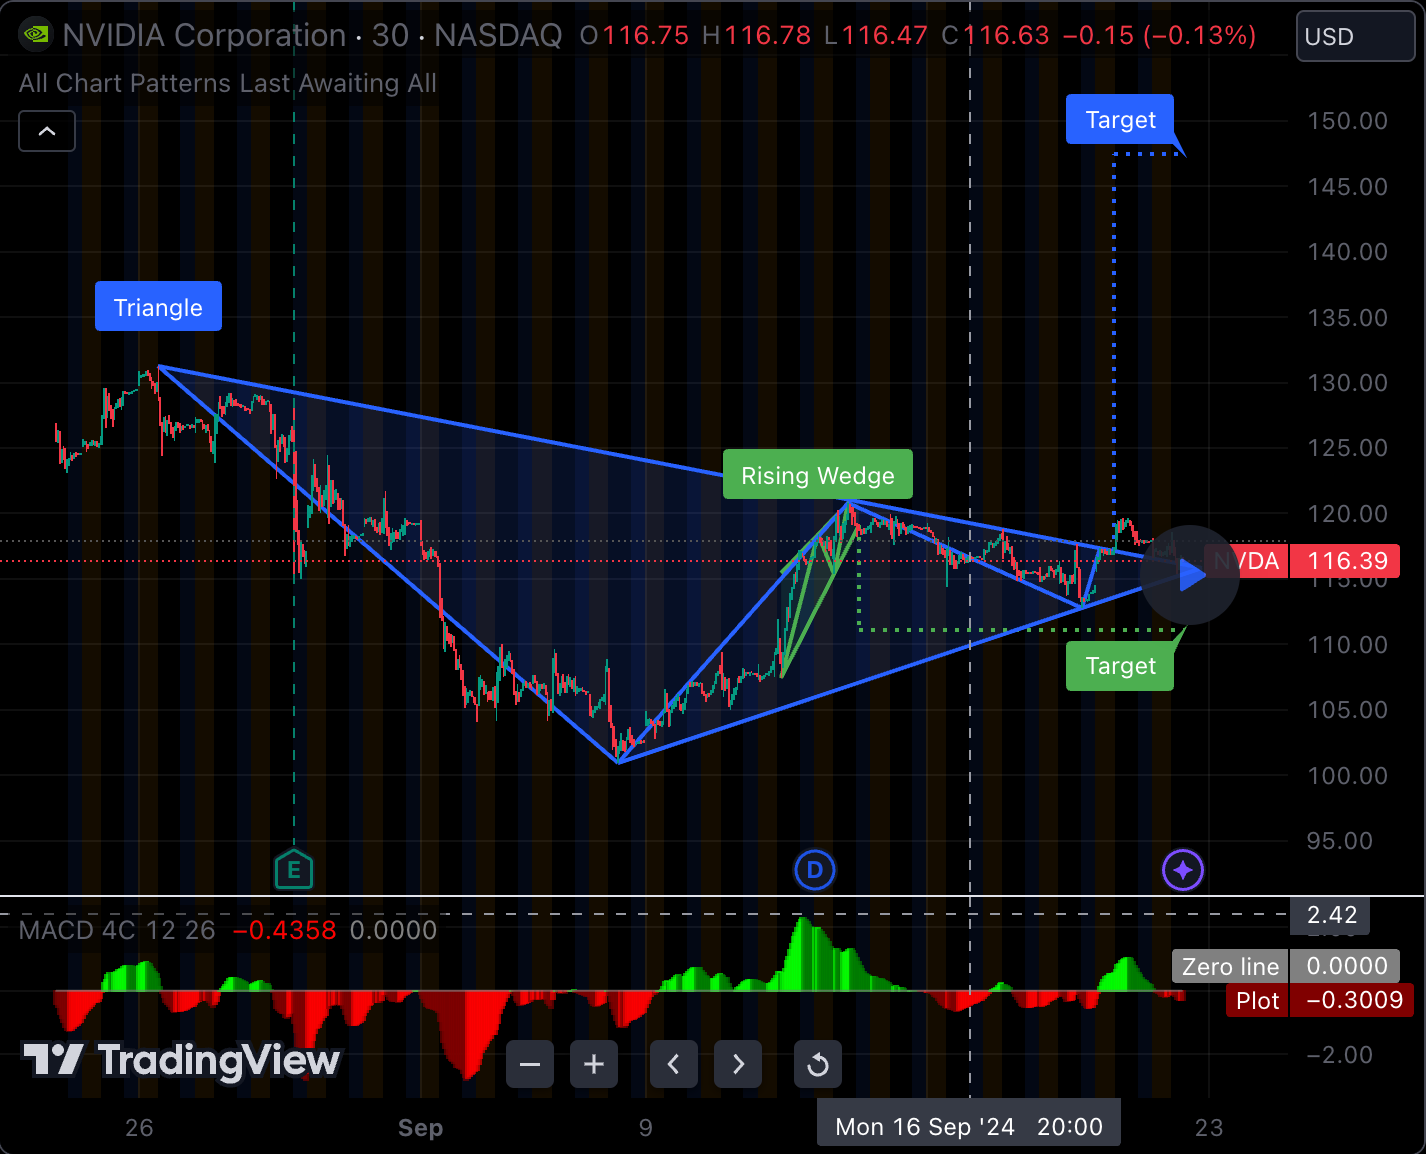Click the blue Triangle pattern label
Screen dimensions: 1426x1154
(158, 307)
